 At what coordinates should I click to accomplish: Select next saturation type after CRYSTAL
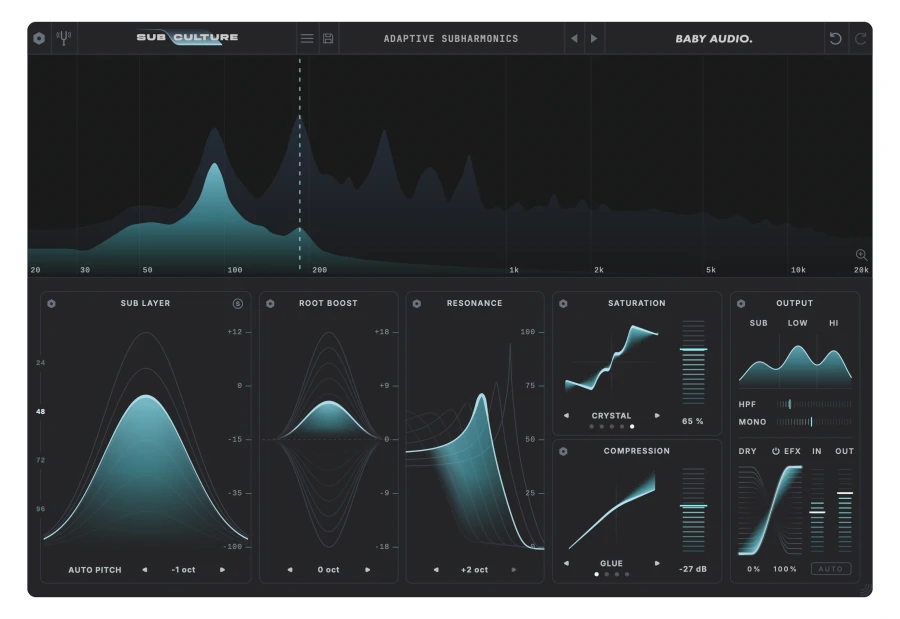[x=657, y=415]
